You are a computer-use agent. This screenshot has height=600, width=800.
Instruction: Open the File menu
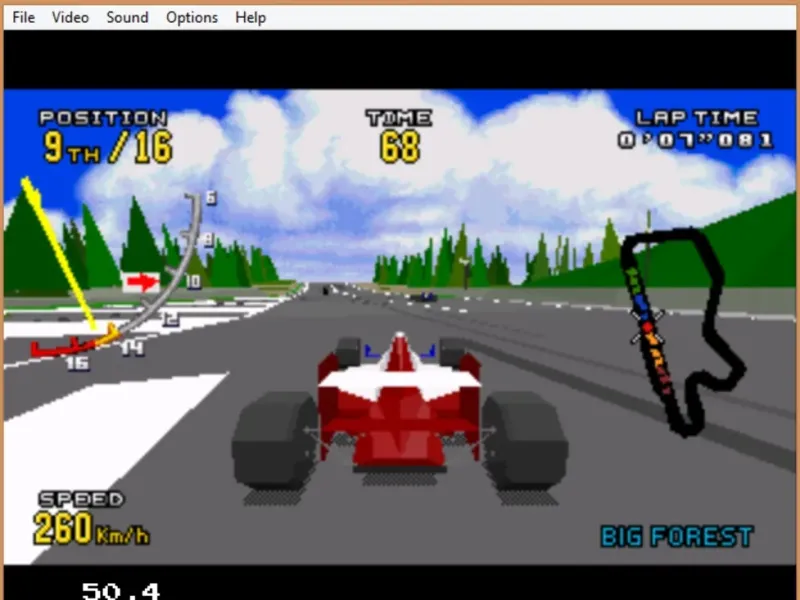pyautogui.click(x=23, y=17)
